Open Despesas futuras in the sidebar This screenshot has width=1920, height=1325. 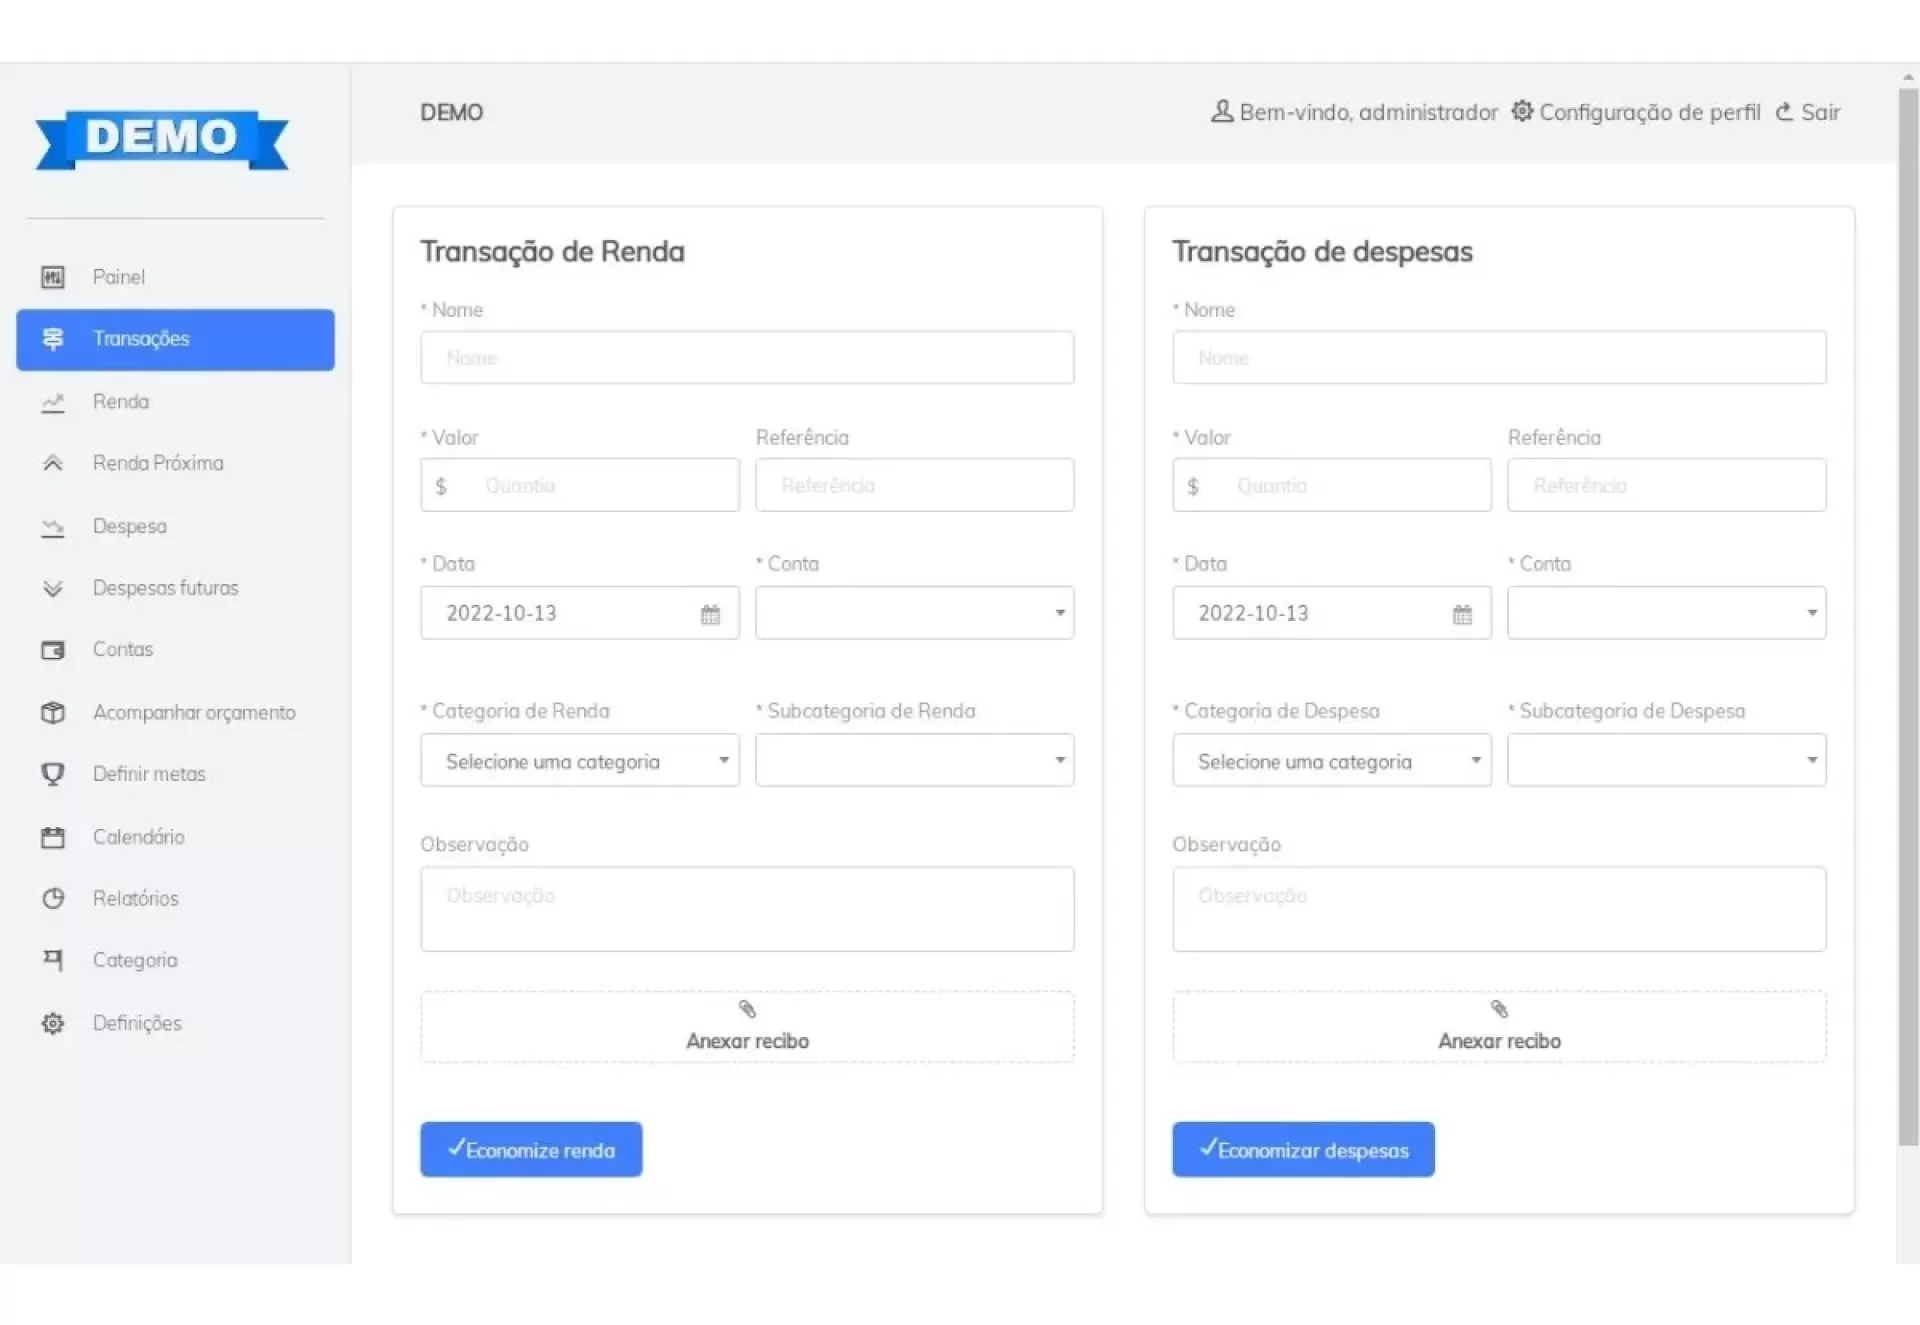(x=165, y=588)
